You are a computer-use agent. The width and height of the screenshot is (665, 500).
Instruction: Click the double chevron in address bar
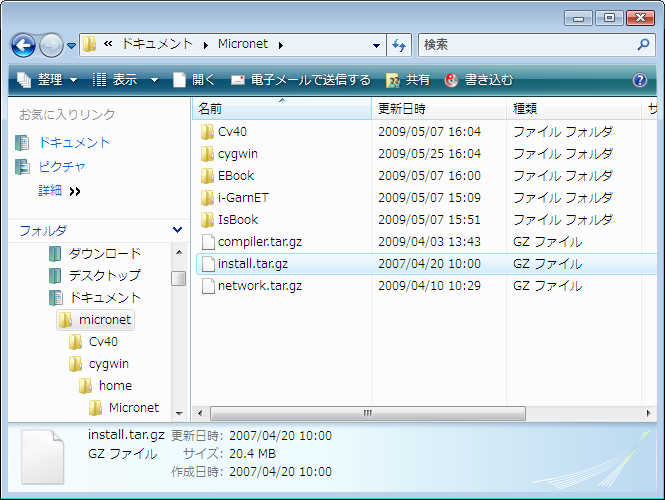pos(108,44)
